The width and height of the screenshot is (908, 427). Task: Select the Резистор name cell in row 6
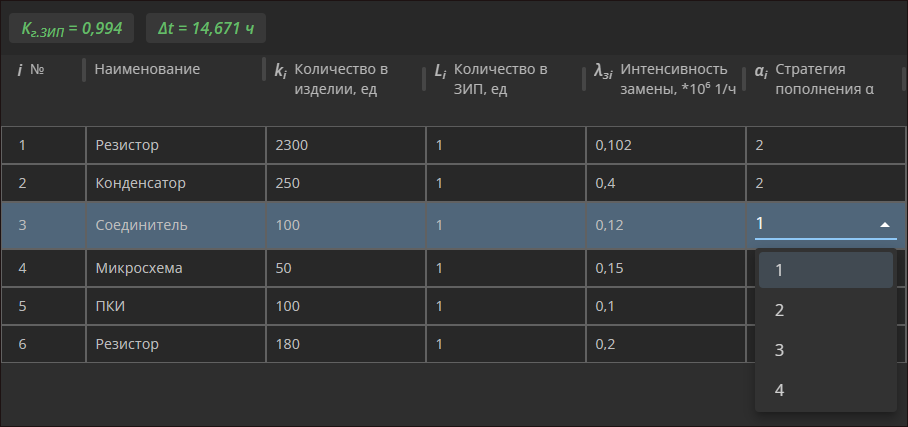(x=176, y=344)
